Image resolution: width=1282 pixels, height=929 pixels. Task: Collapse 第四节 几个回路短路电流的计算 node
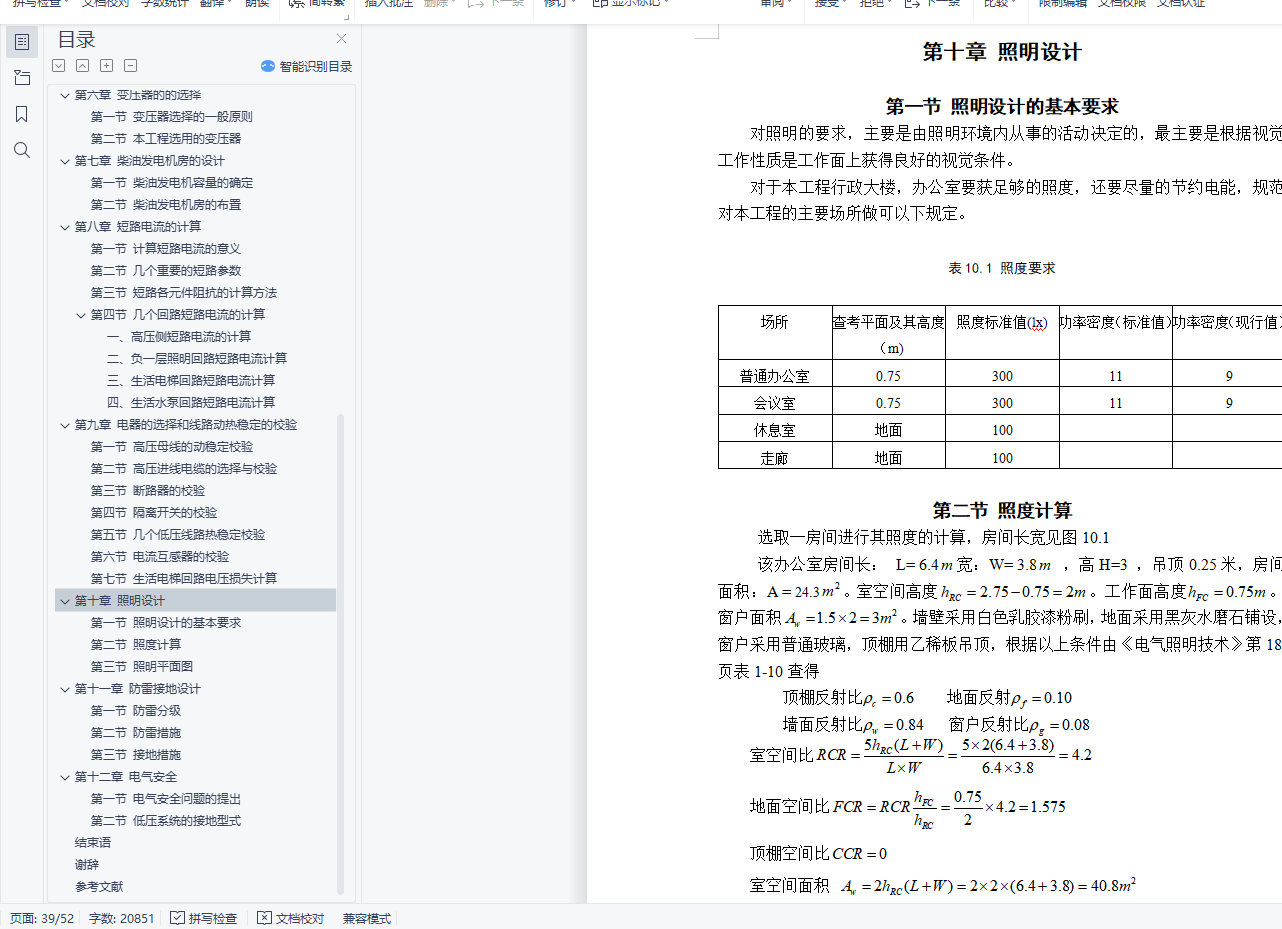tap(81, 315)
